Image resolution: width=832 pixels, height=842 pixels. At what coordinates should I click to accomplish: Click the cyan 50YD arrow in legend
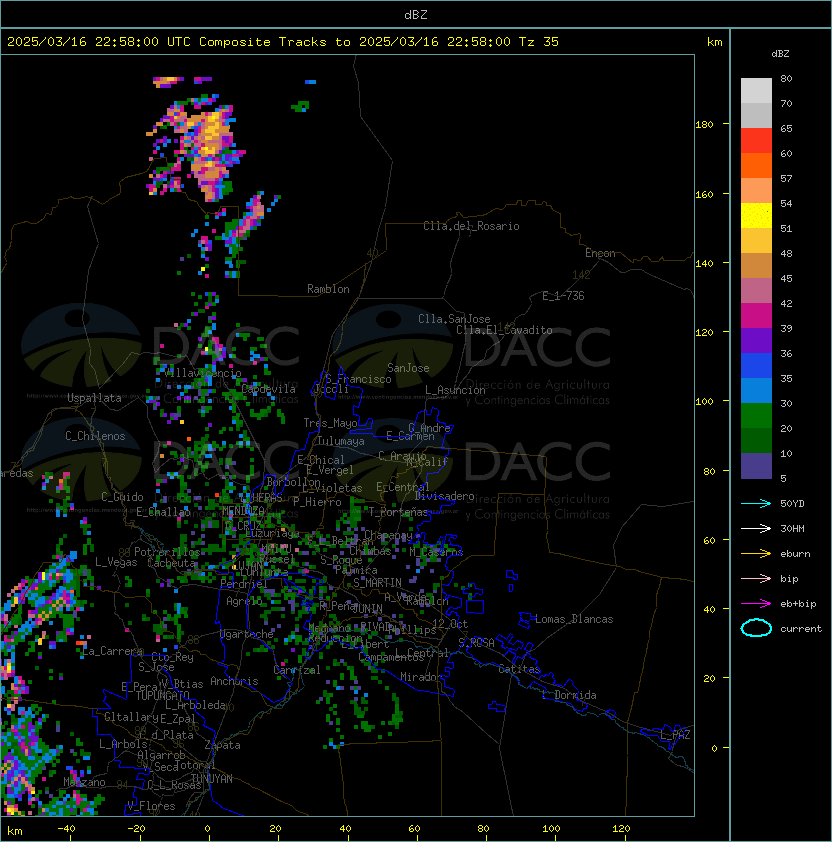click(x=756, y=503)
